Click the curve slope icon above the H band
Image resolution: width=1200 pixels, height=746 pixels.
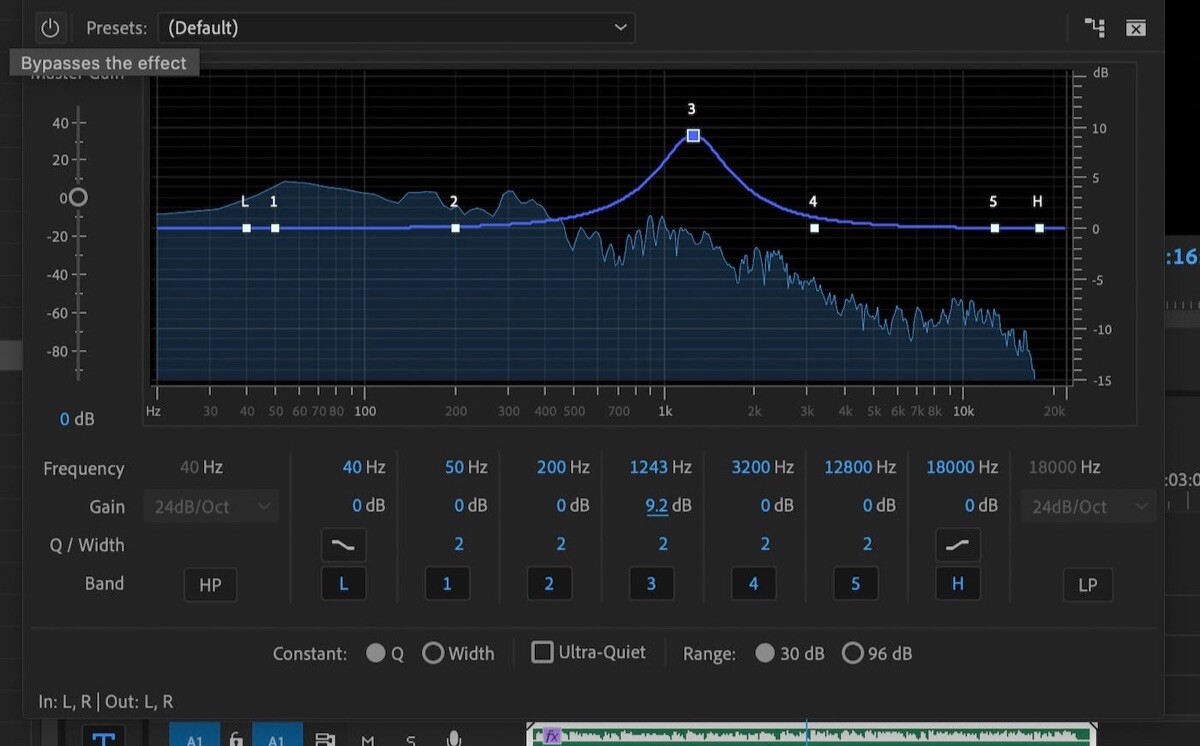[x=957, y=545]
